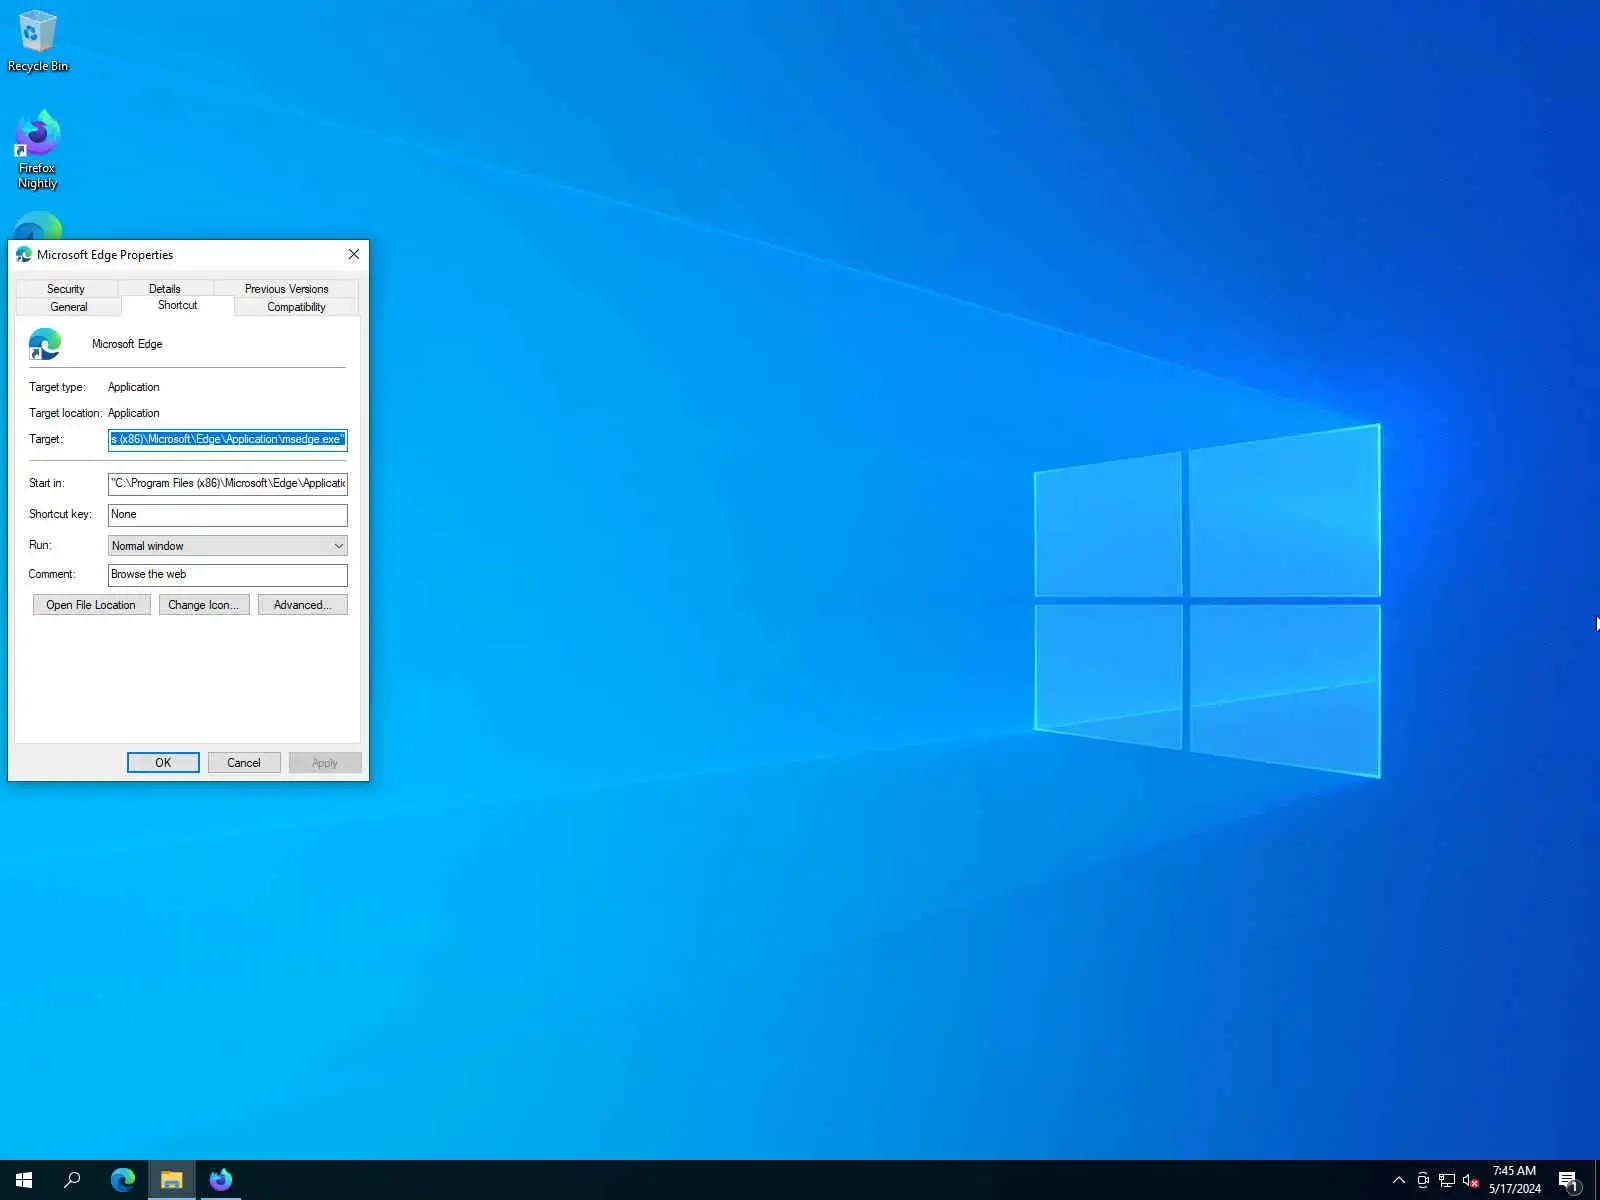Confirm the dialog with OK
This screenshot has height=1200, width=1600.
(163, 763)
